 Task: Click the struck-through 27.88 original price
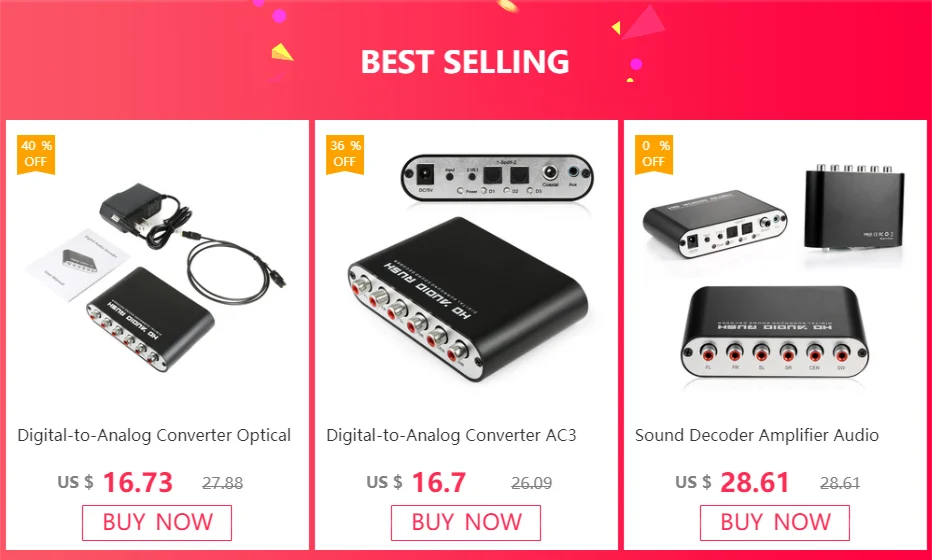pos(222,483)
